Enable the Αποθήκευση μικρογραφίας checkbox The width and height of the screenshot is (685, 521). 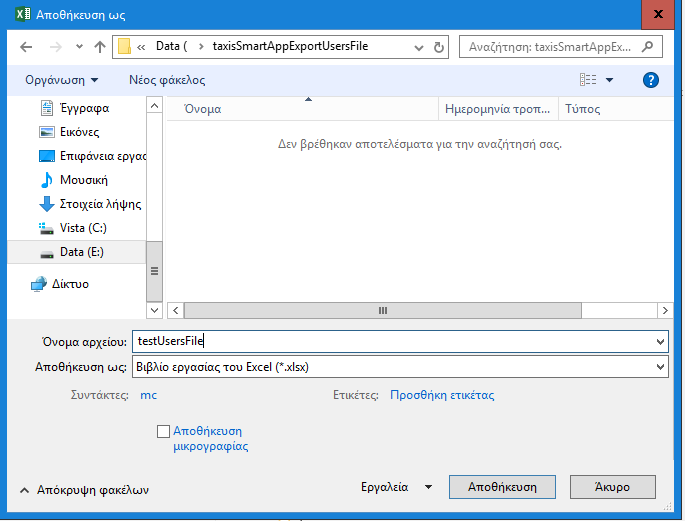click(x=164, y=431)
